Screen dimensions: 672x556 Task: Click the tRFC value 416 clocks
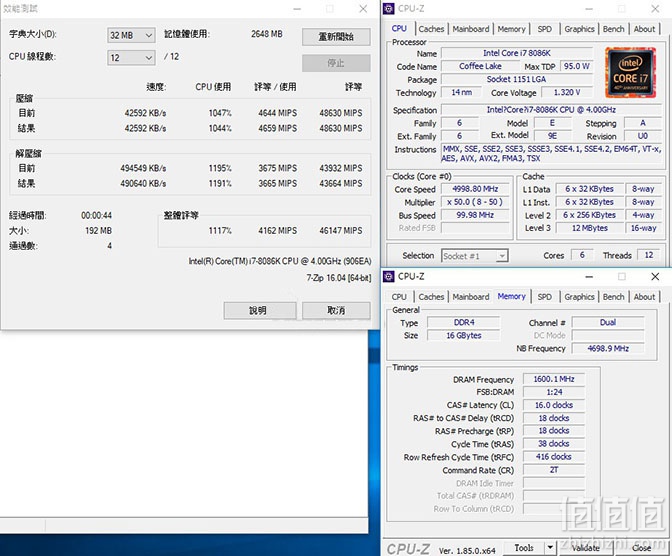coord(554,457)
